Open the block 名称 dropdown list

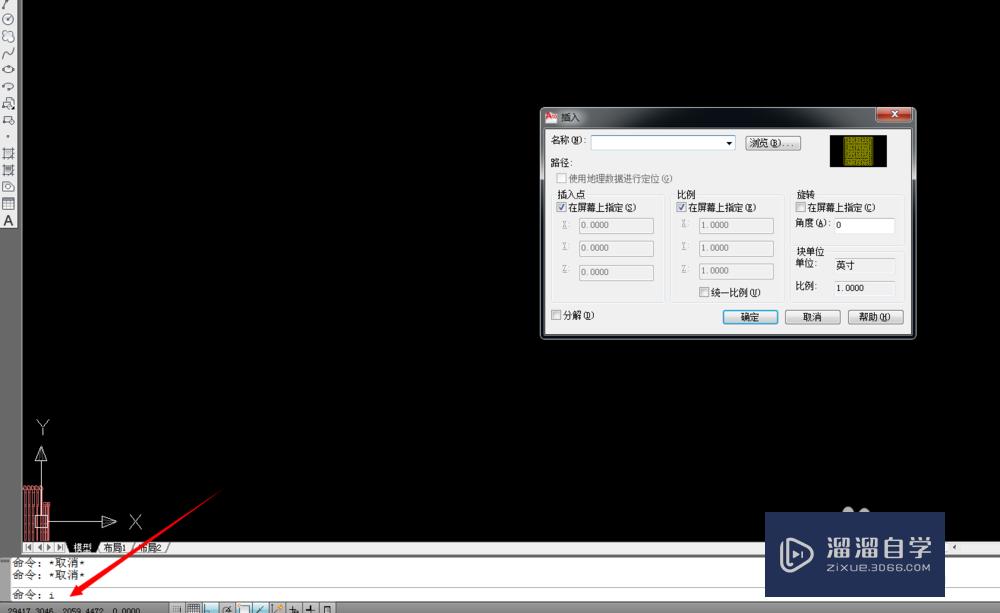tap(730, 142)
